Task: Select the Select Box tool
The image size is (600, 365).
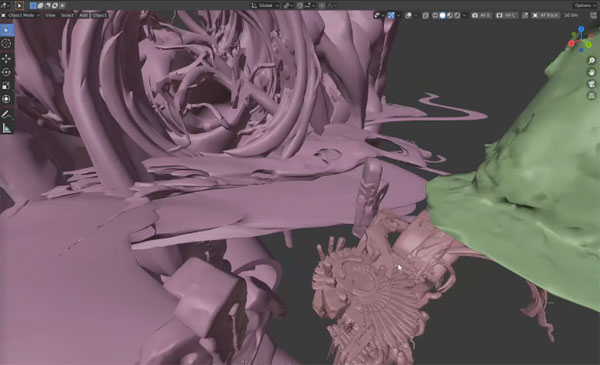Action: point(6,30)
